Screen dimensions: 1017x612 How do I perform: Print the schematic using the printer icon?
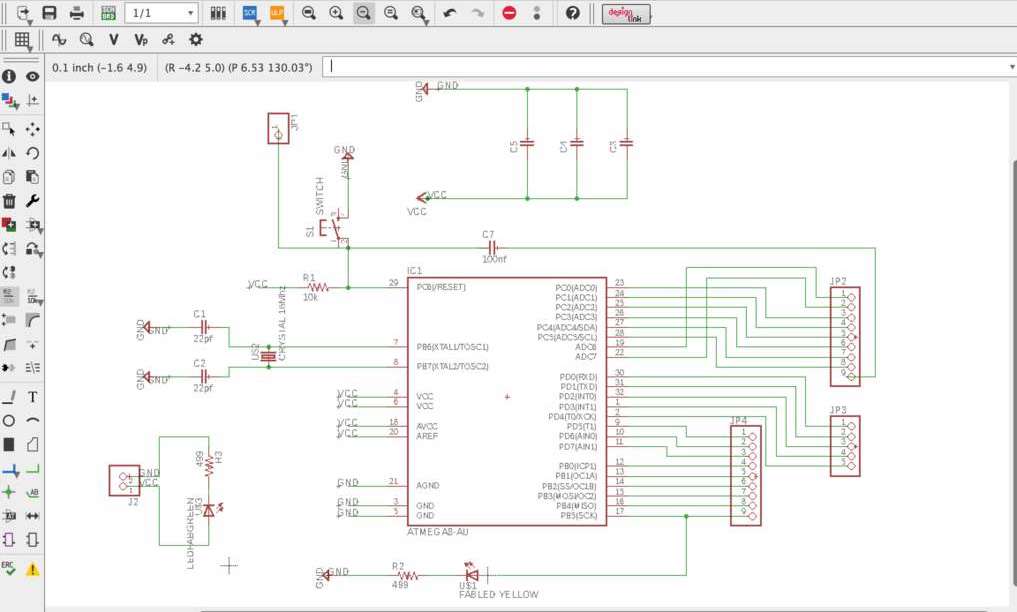77,13
